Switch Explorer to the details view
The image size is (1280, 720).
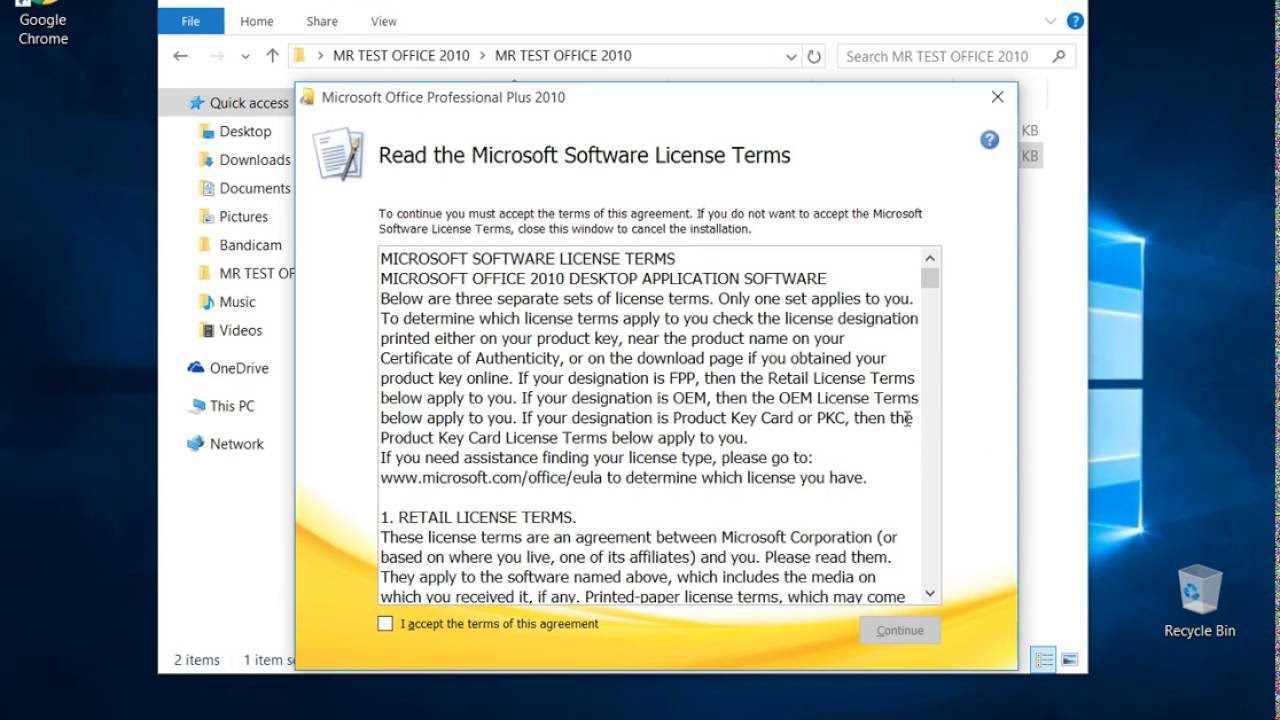[1044, 660]
